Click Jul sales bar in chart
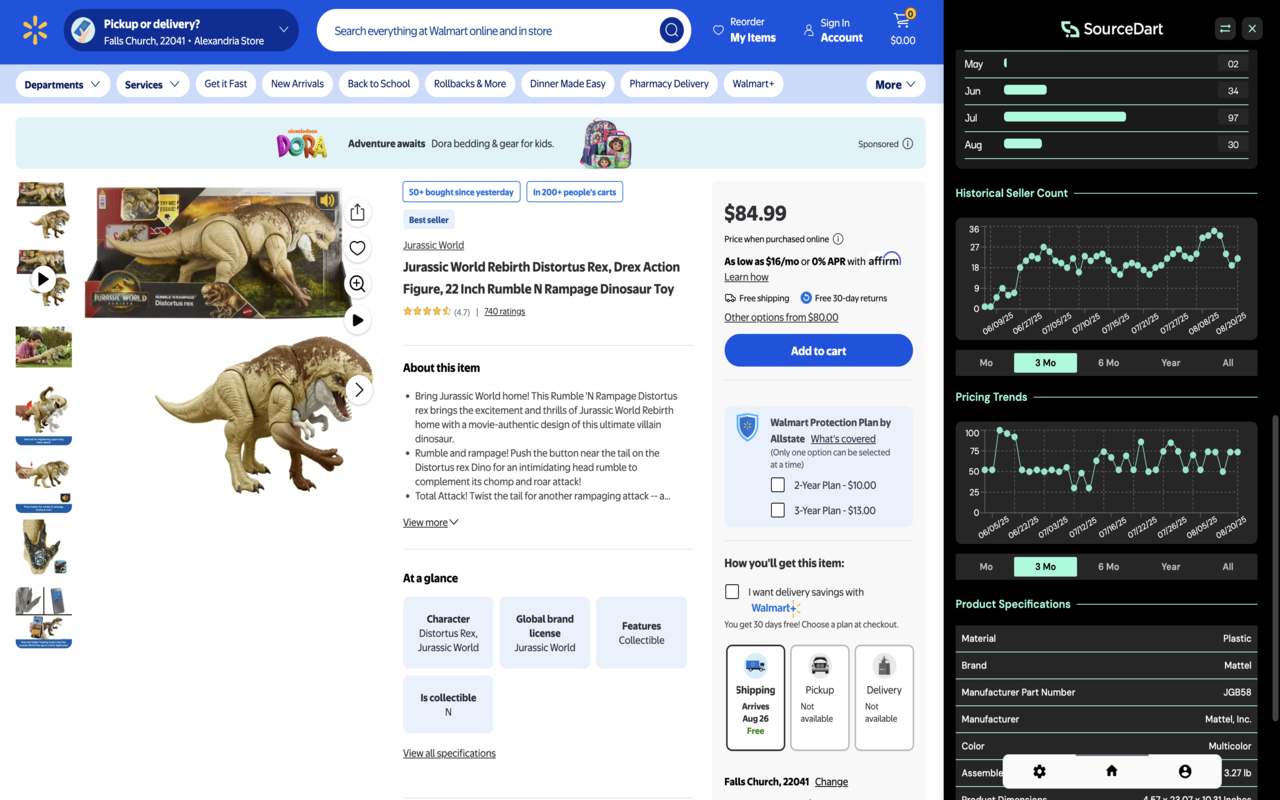 pyautogui.click(x=1065, y=117)
